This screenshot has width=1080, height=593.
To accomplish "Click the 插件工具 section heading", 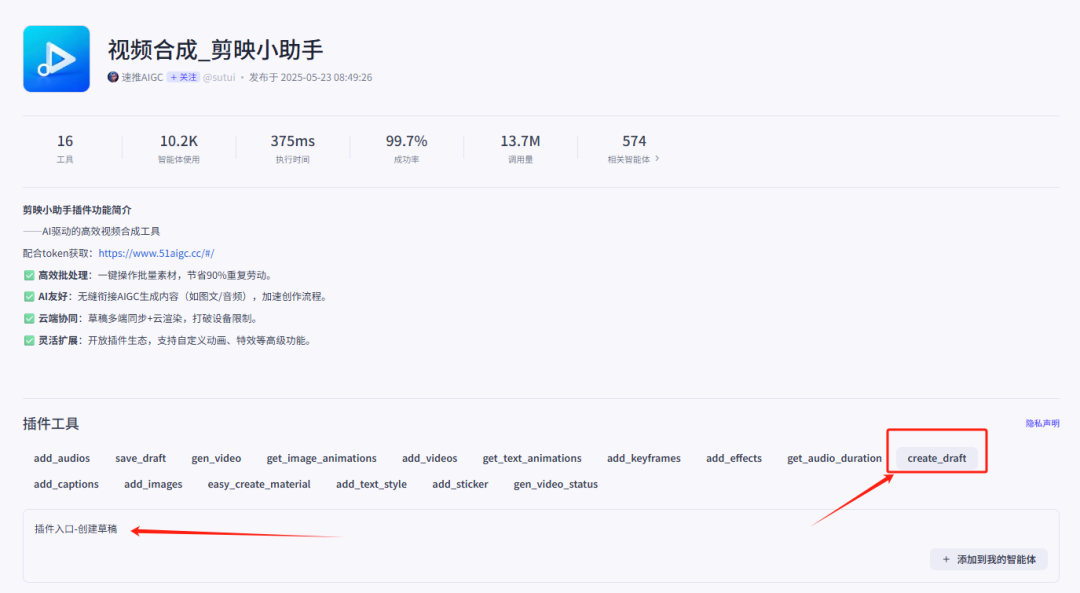I will [51, 424].
